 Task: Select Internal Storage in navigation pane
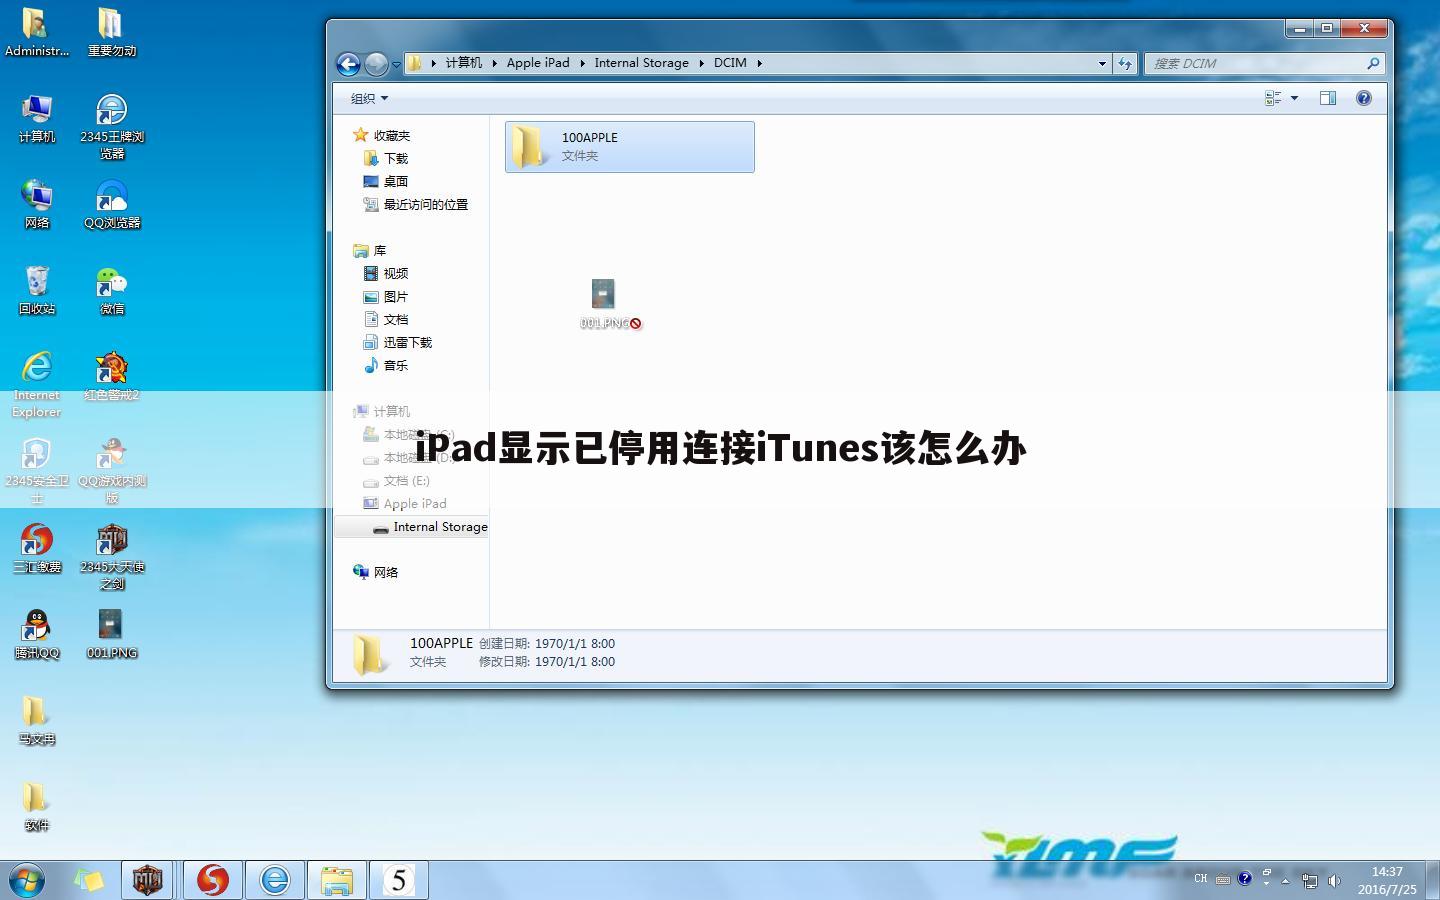point(411,527)
